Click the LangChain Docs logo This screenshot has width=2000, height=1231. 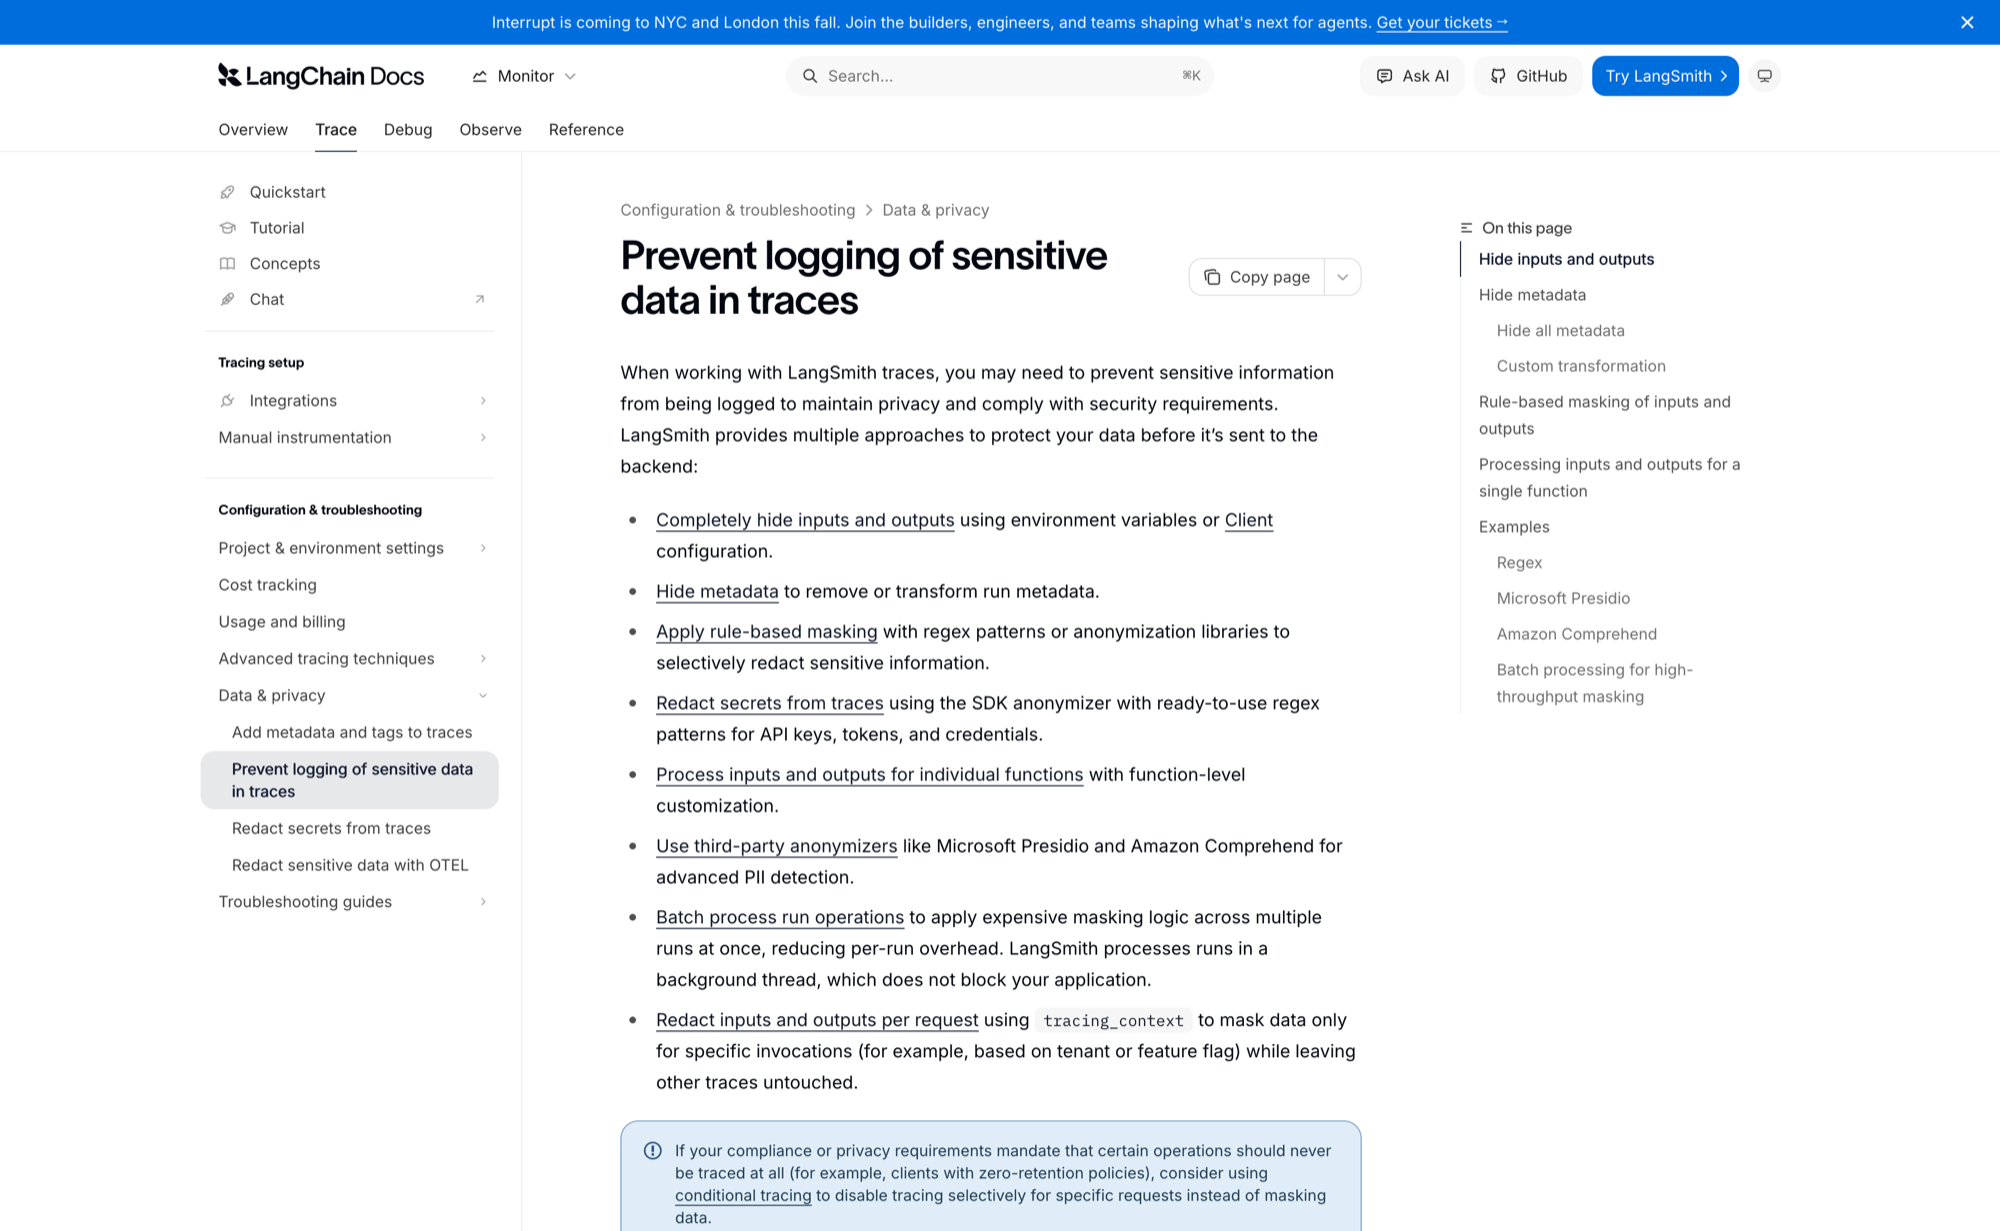(x=321, y=76)
